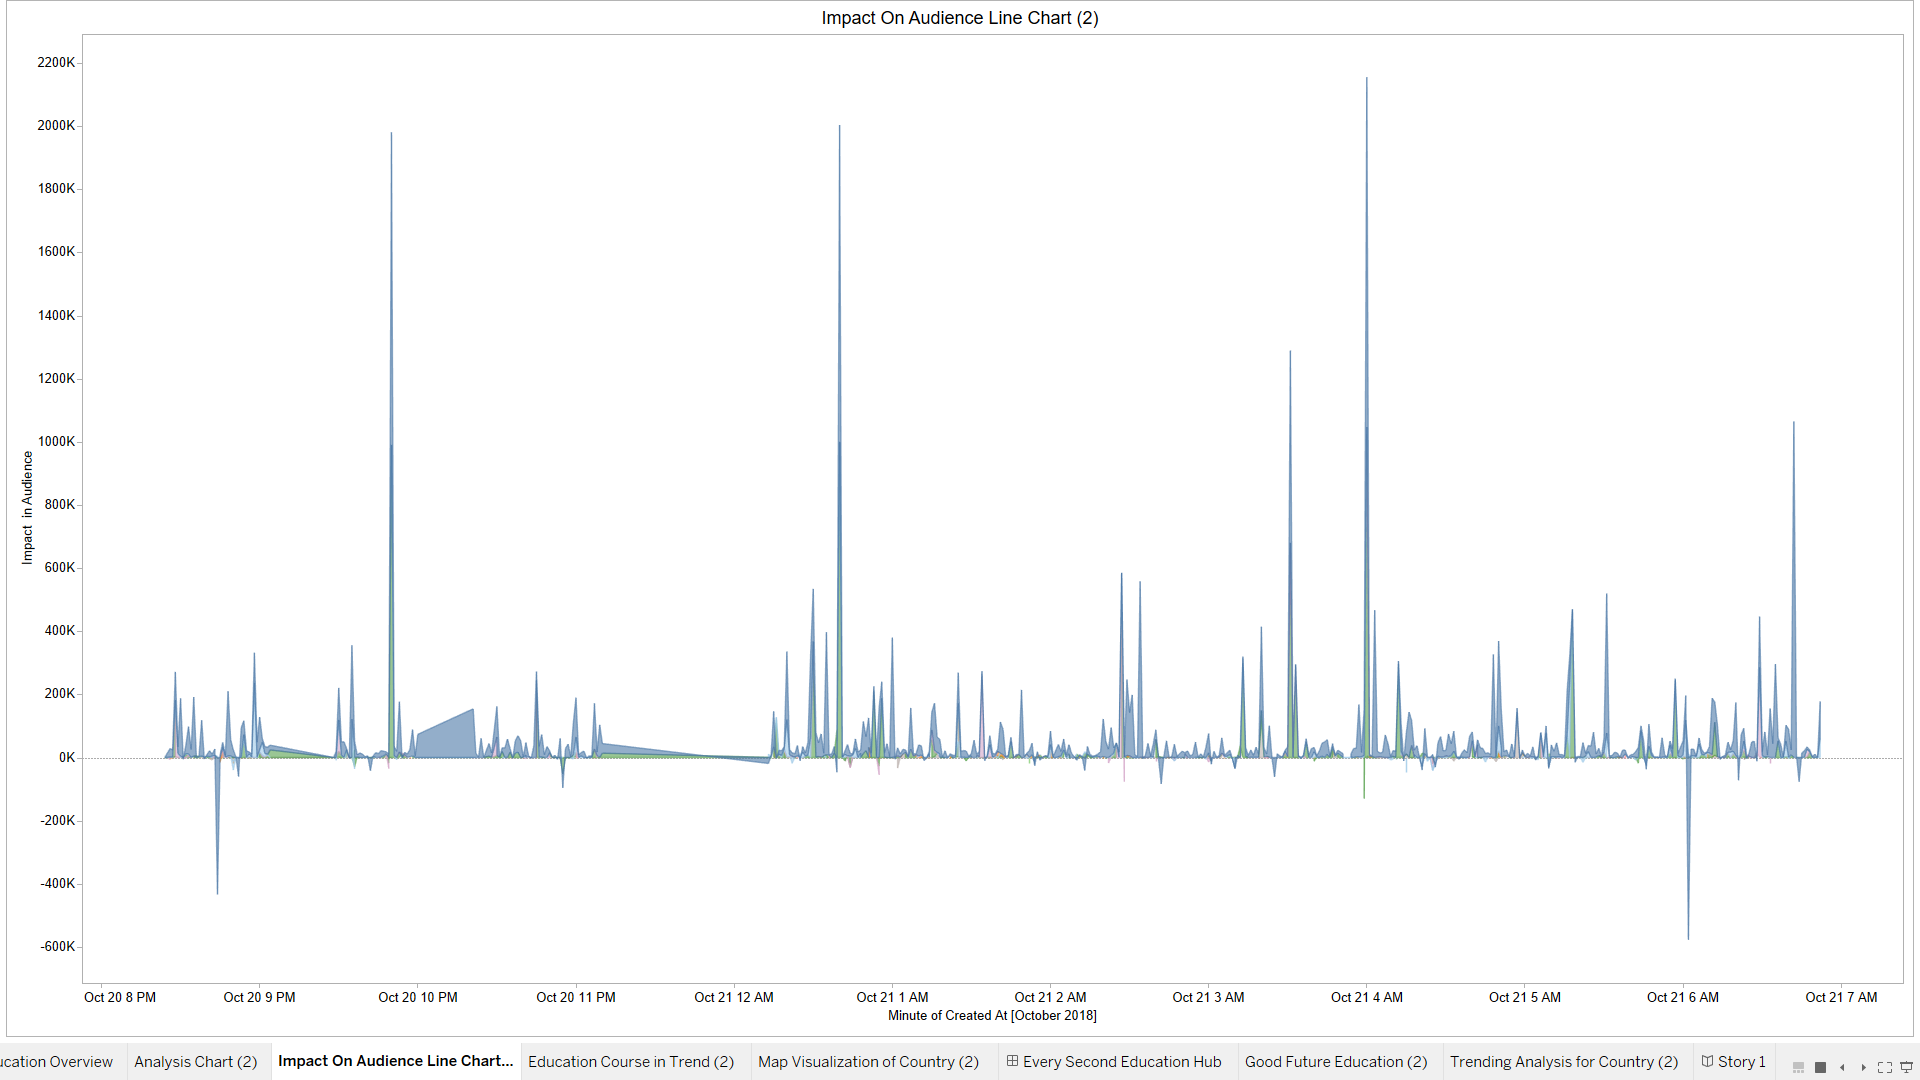Select the Impact On Audience Line Chart tab
This screenshot has width=1920, height=1080.
(x=395, y=1061)
